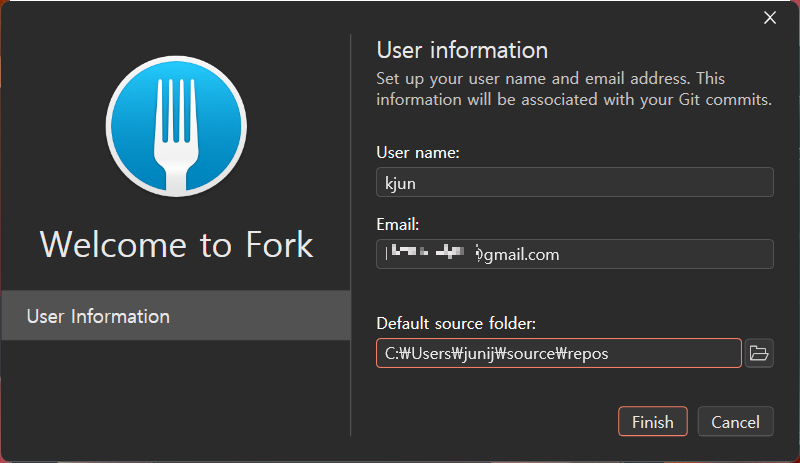Image resolution: width=800 pixels, height=463 pixels.
Task: Focus the Default source folder field
Action: (559, 353)
